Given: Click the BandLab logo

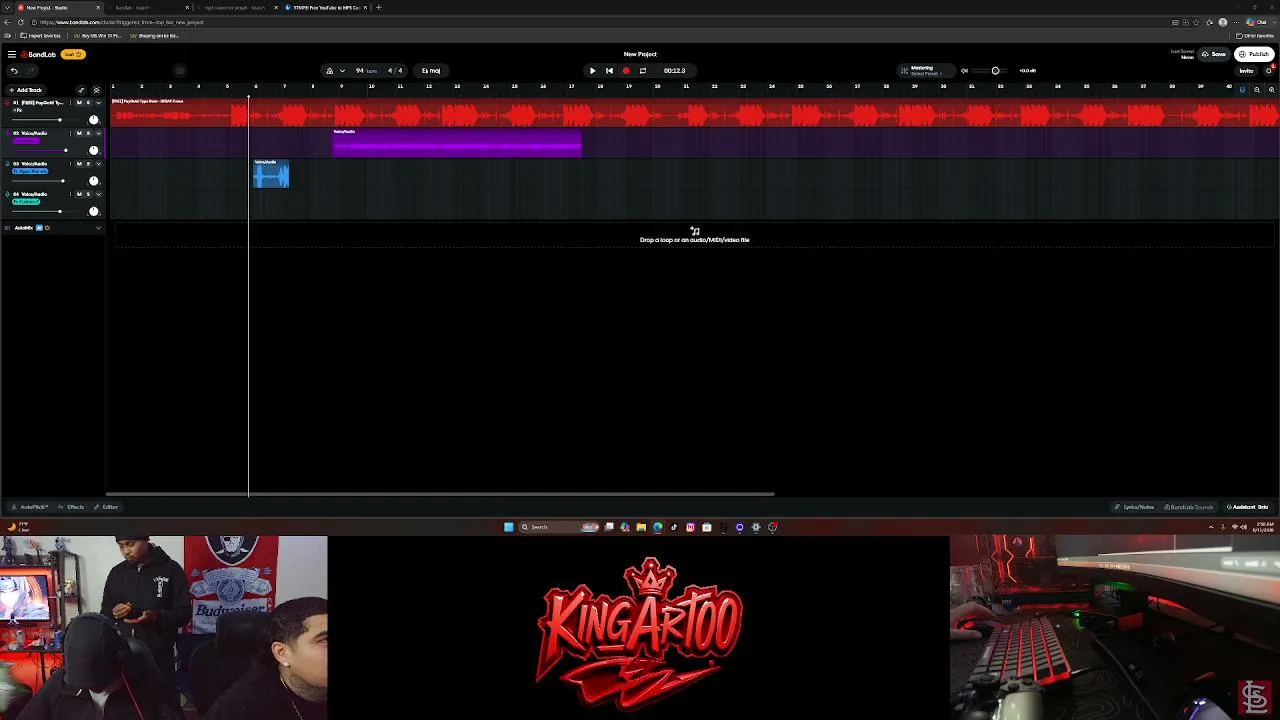Looking at the screenshot, I should [40, 54].
